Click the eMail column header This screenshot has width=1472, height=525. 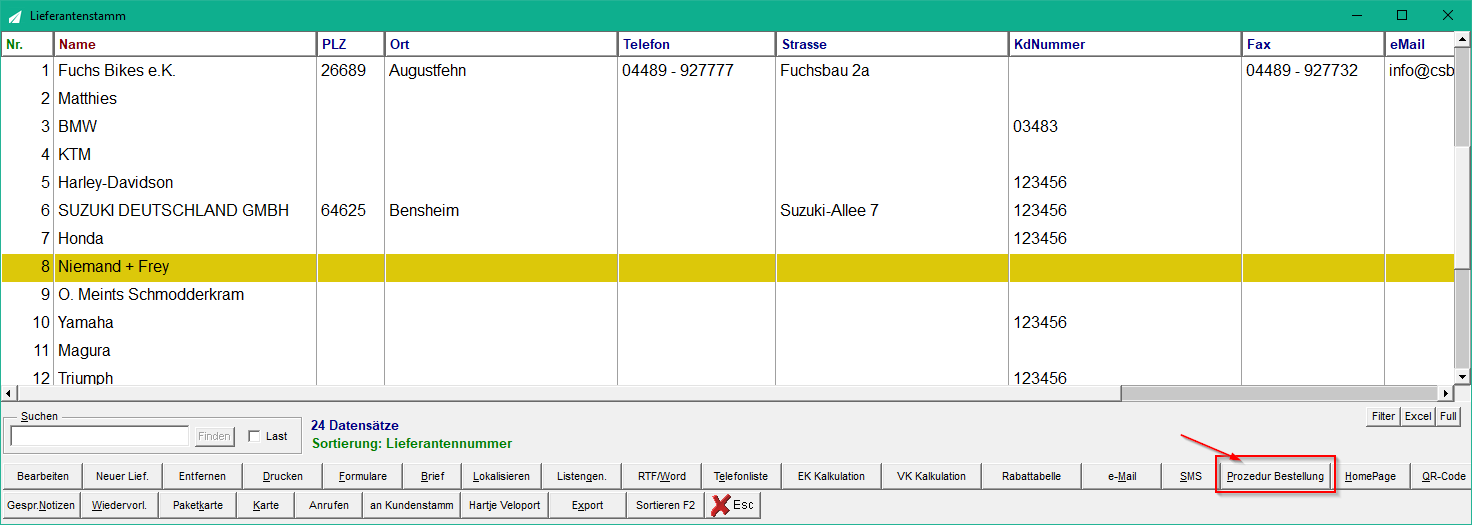pos(1419,44)
